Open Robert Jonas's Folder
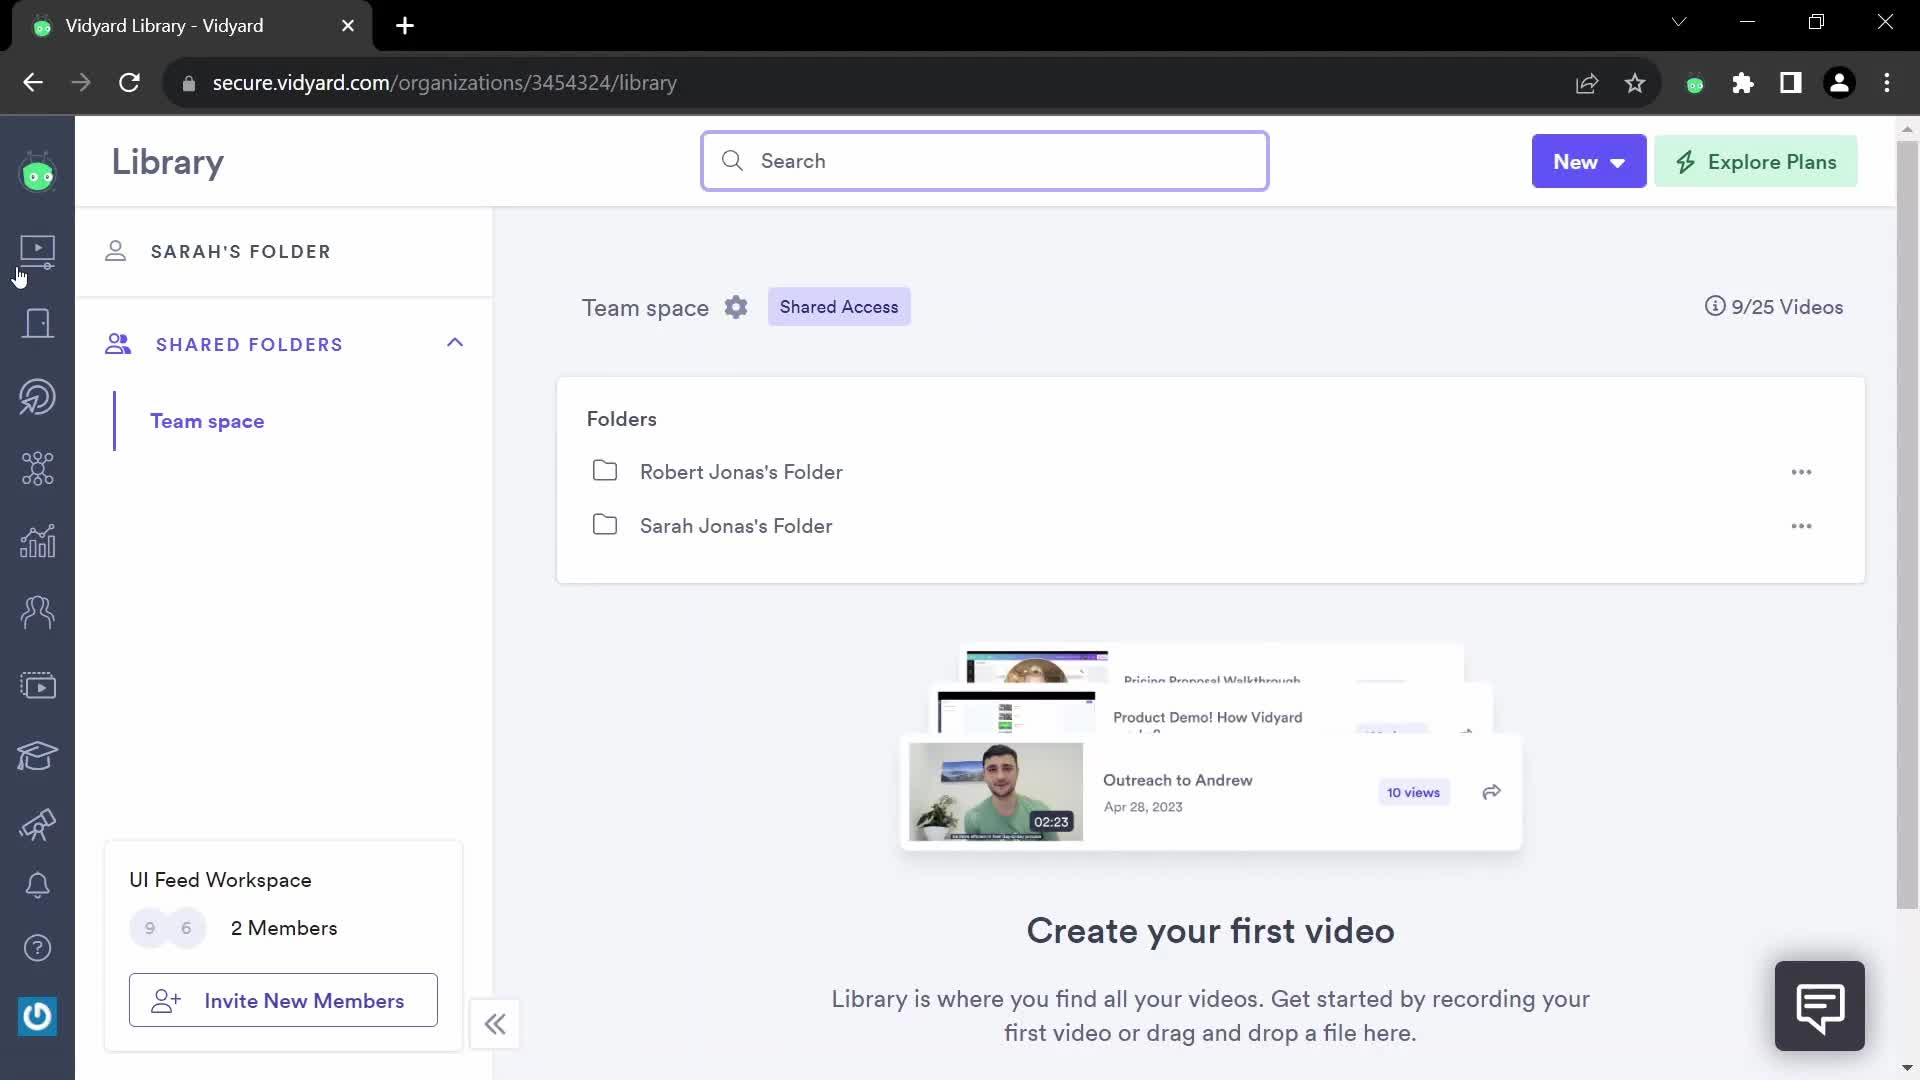Screen dimensions: 1920x1080 click(741, 472)
